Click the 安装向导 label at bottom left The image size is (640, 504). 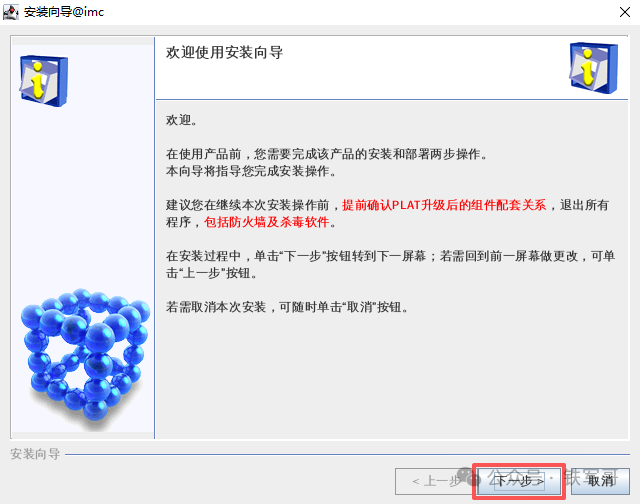pos(35,454)
